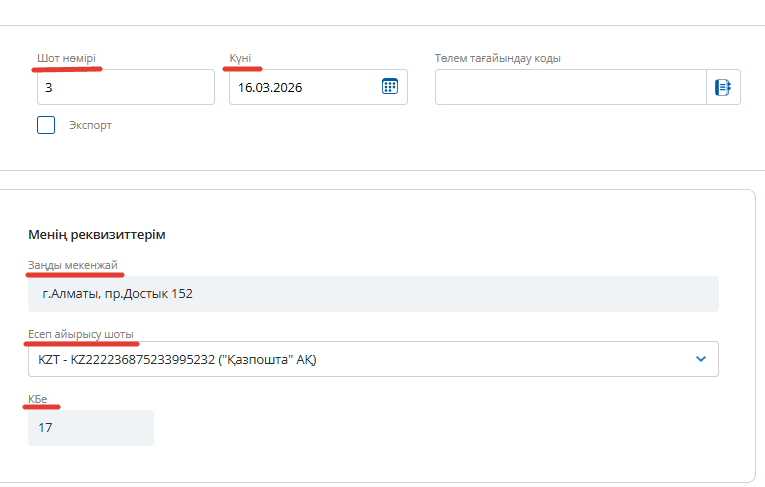765x487 pixels.
Task: Click the Төлем тағайындау коды label
Action: (497, 58)
